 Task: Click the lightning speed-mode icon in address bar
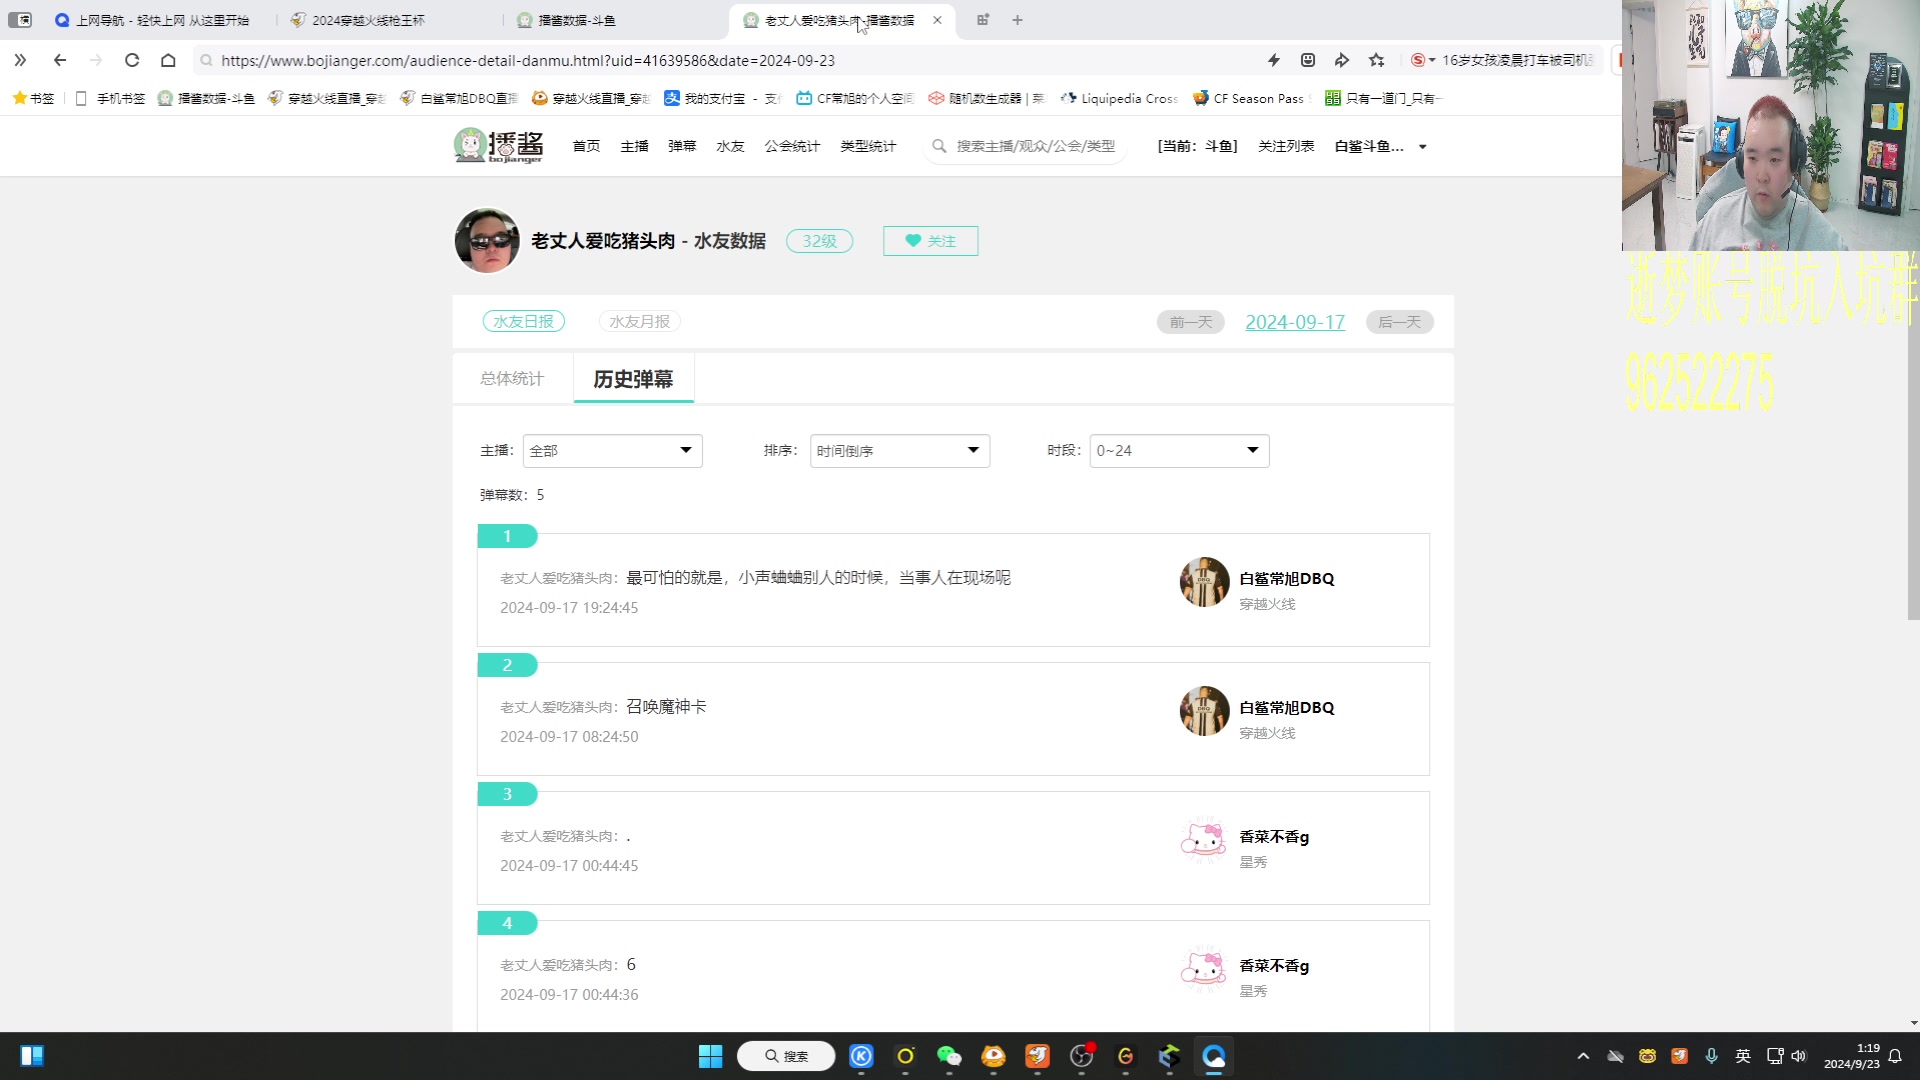pyautogui.click(x=1274, y=60)
